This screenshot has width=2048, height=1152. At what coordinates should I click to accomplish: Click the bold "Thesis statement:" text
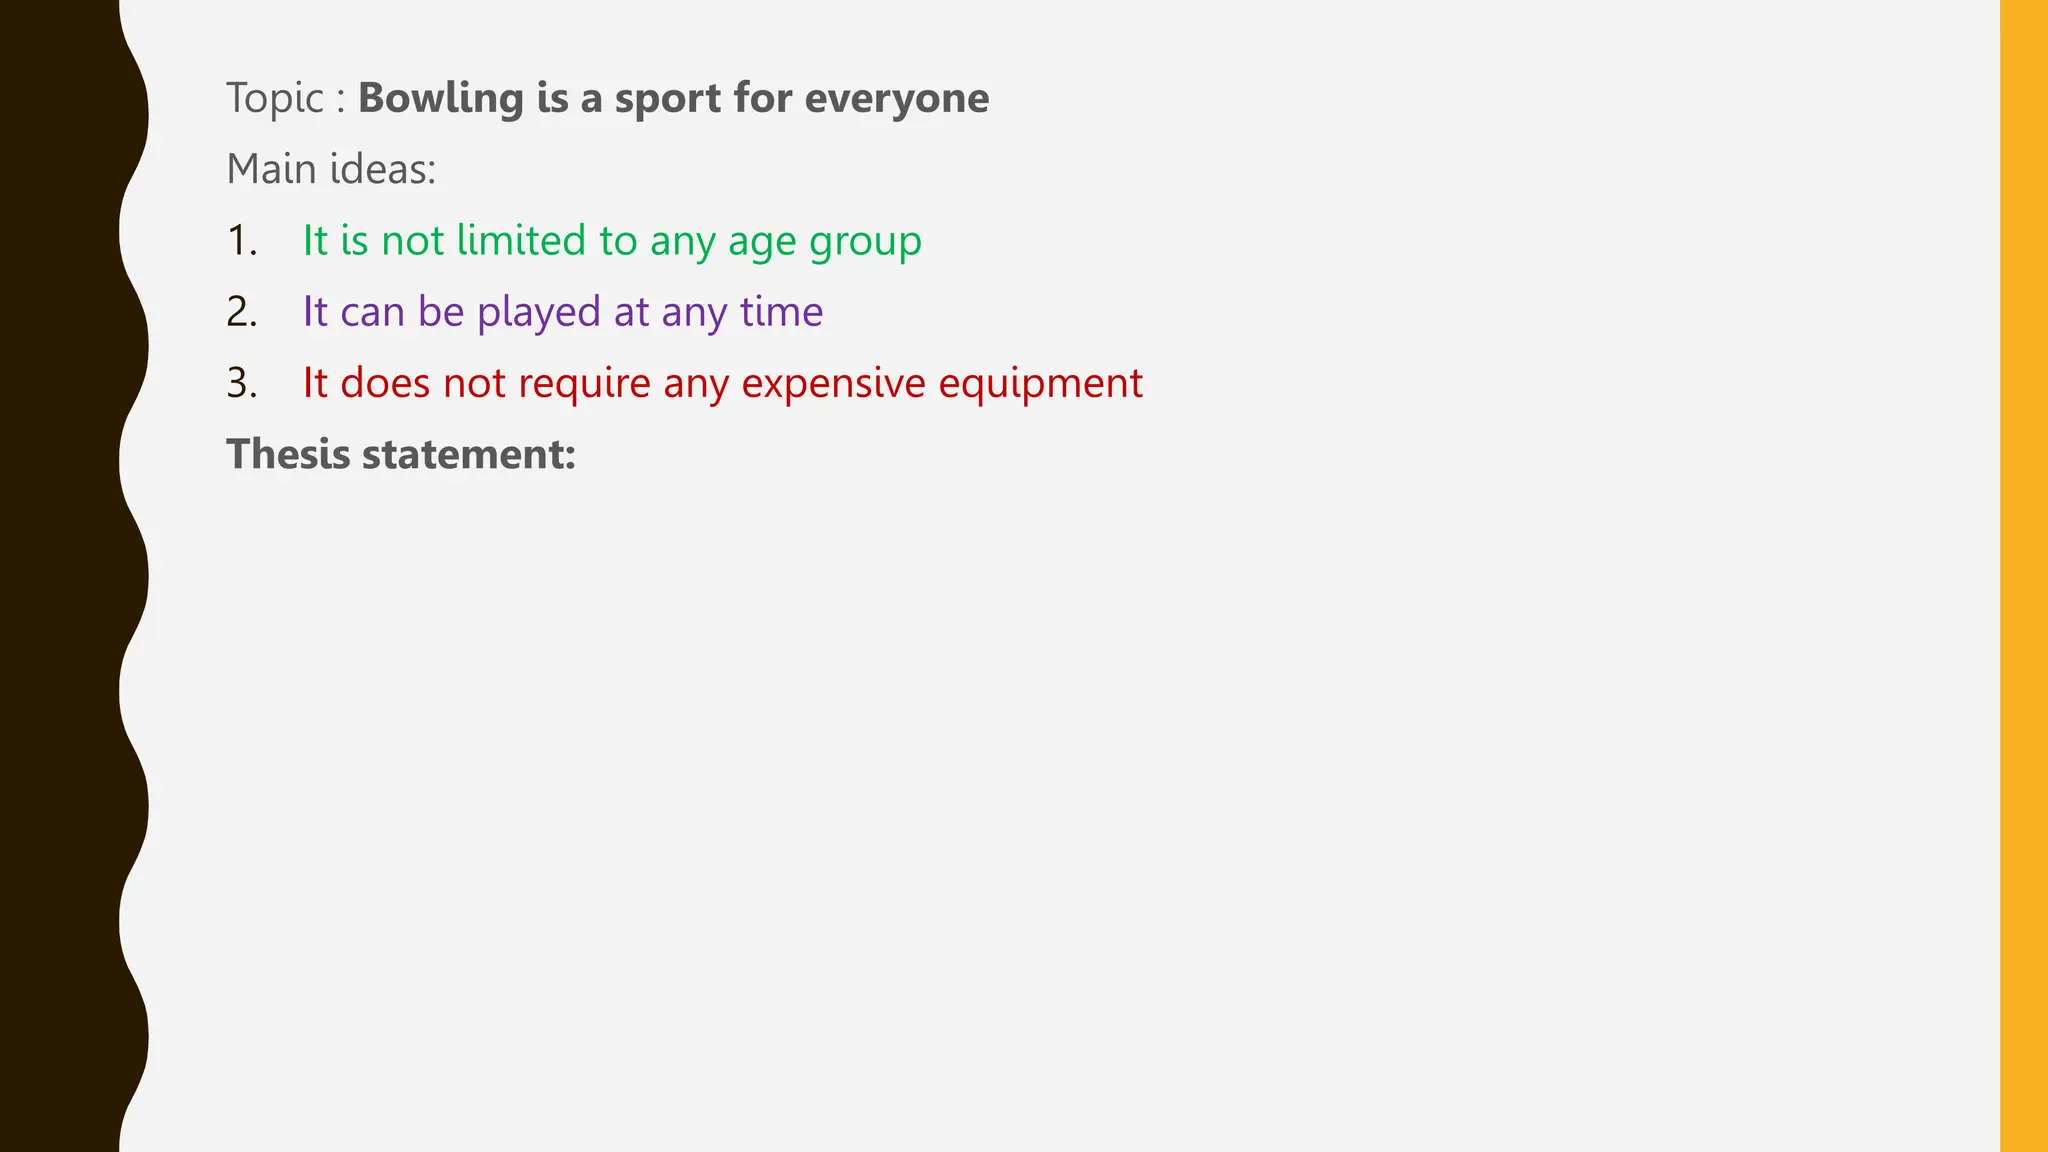(x=401, y=455)
